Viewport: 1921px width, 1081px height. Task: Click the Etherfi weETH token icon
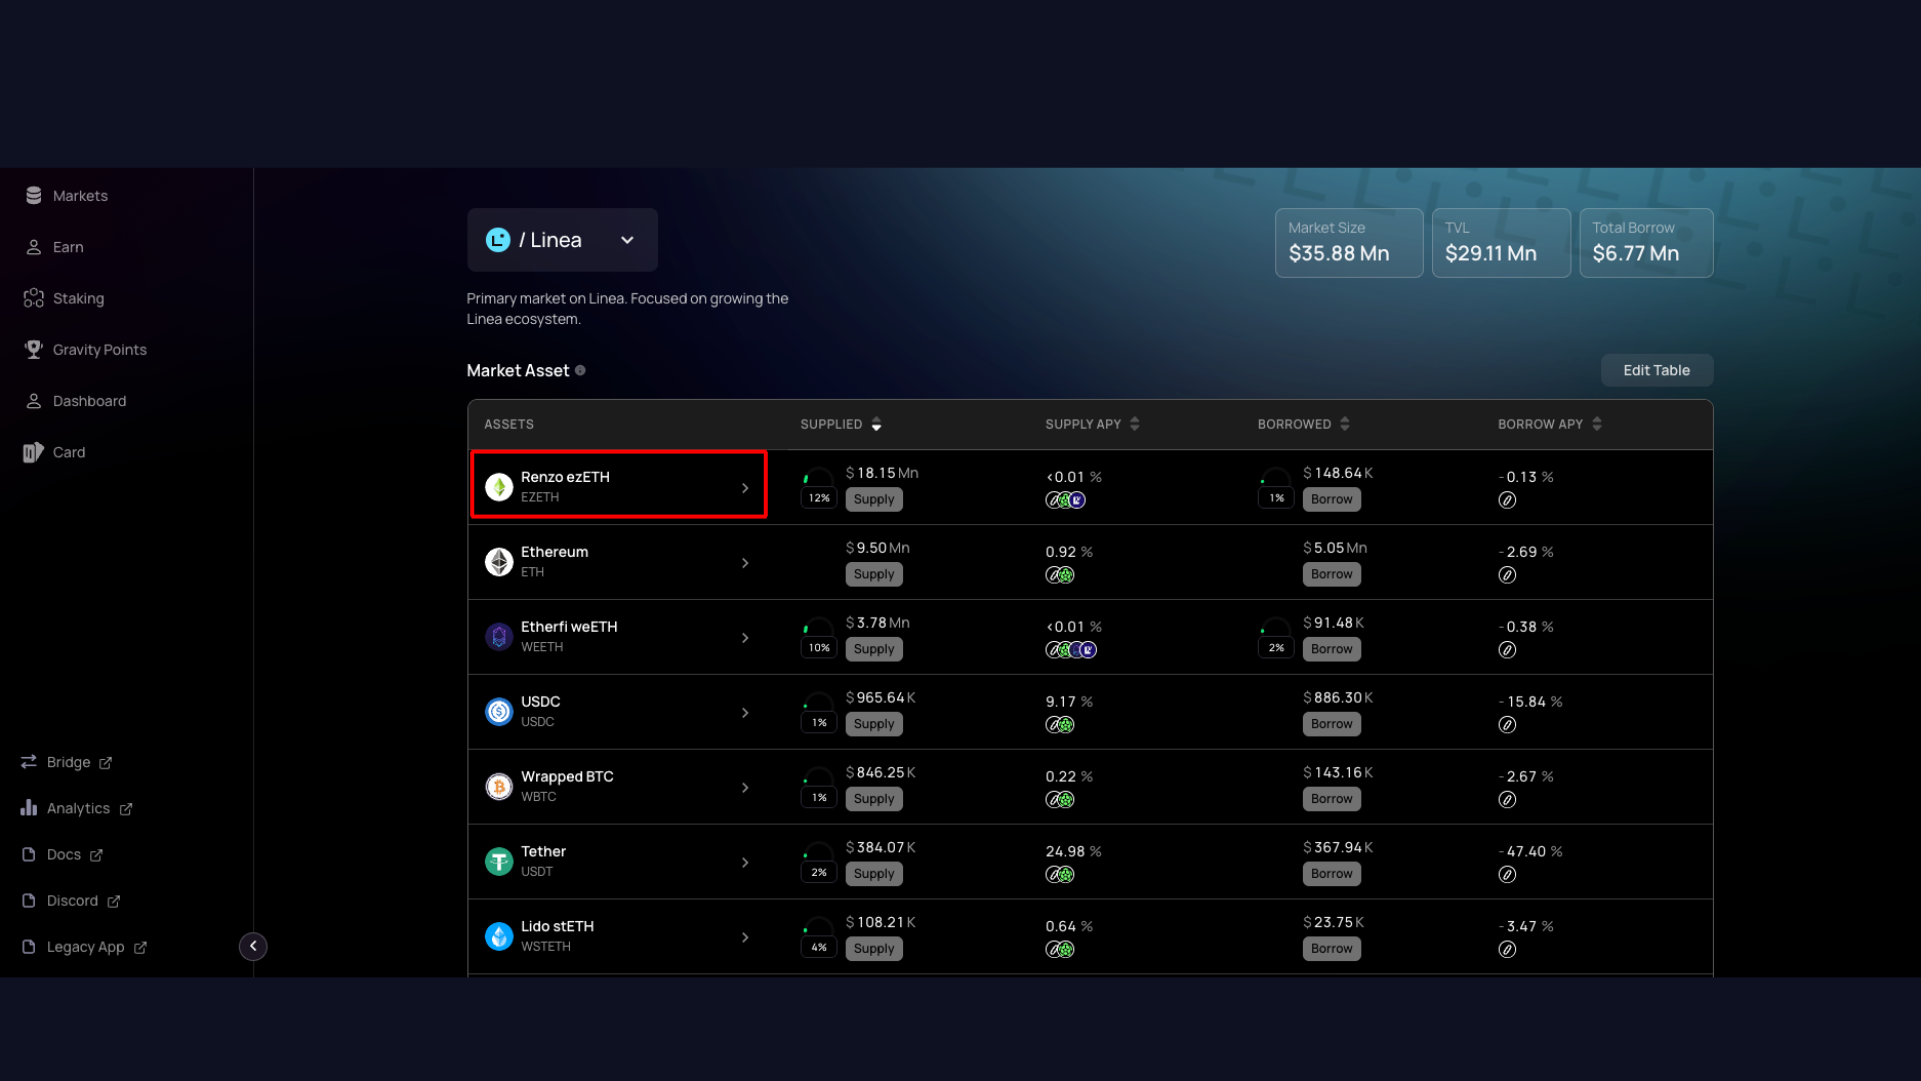[x=499, y=637]
